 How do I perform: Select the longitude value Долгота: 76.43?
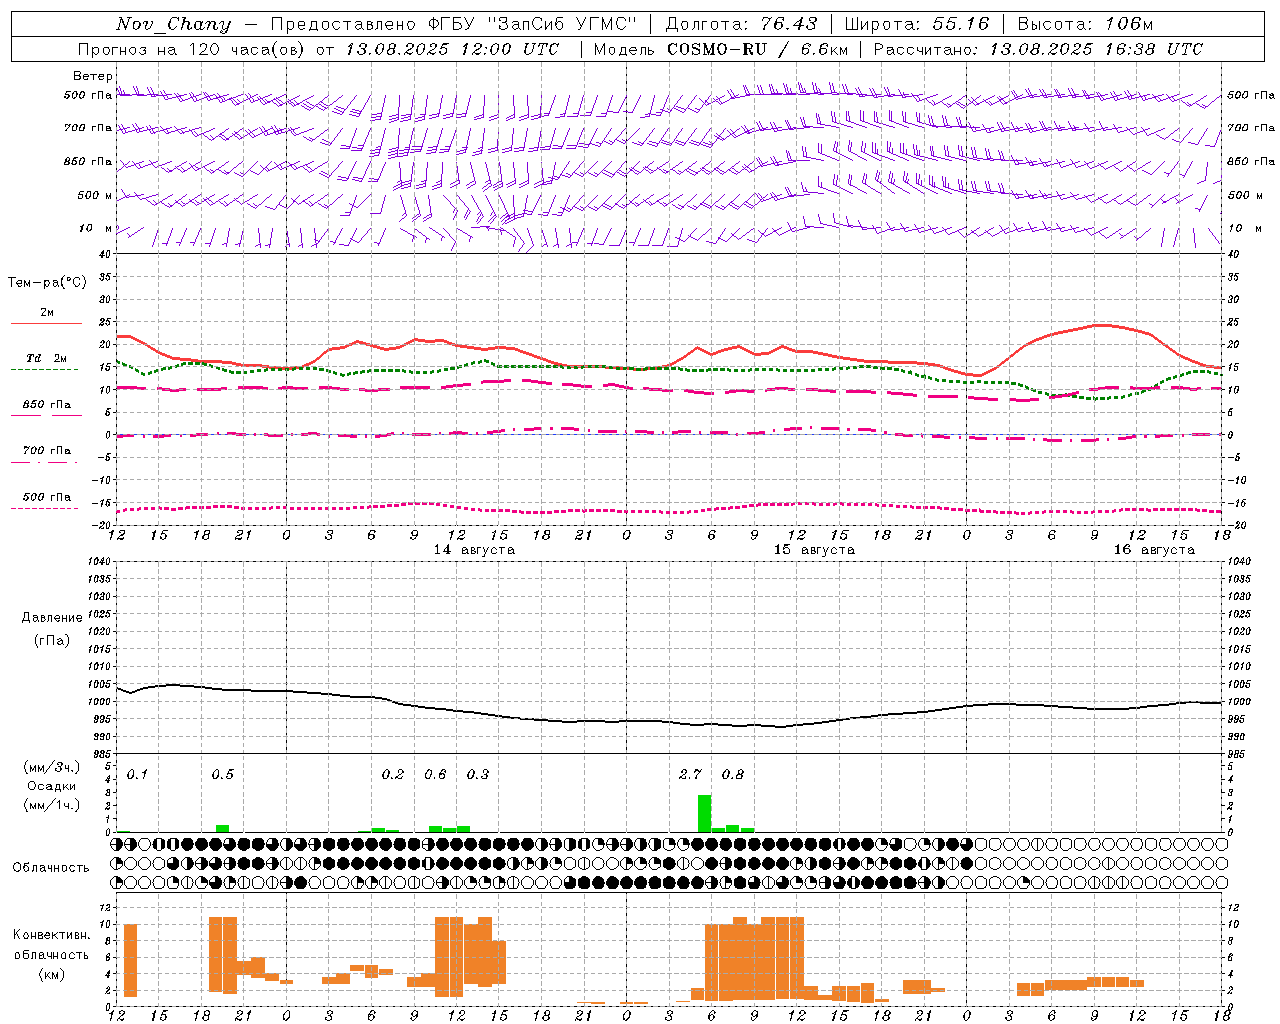741,24
